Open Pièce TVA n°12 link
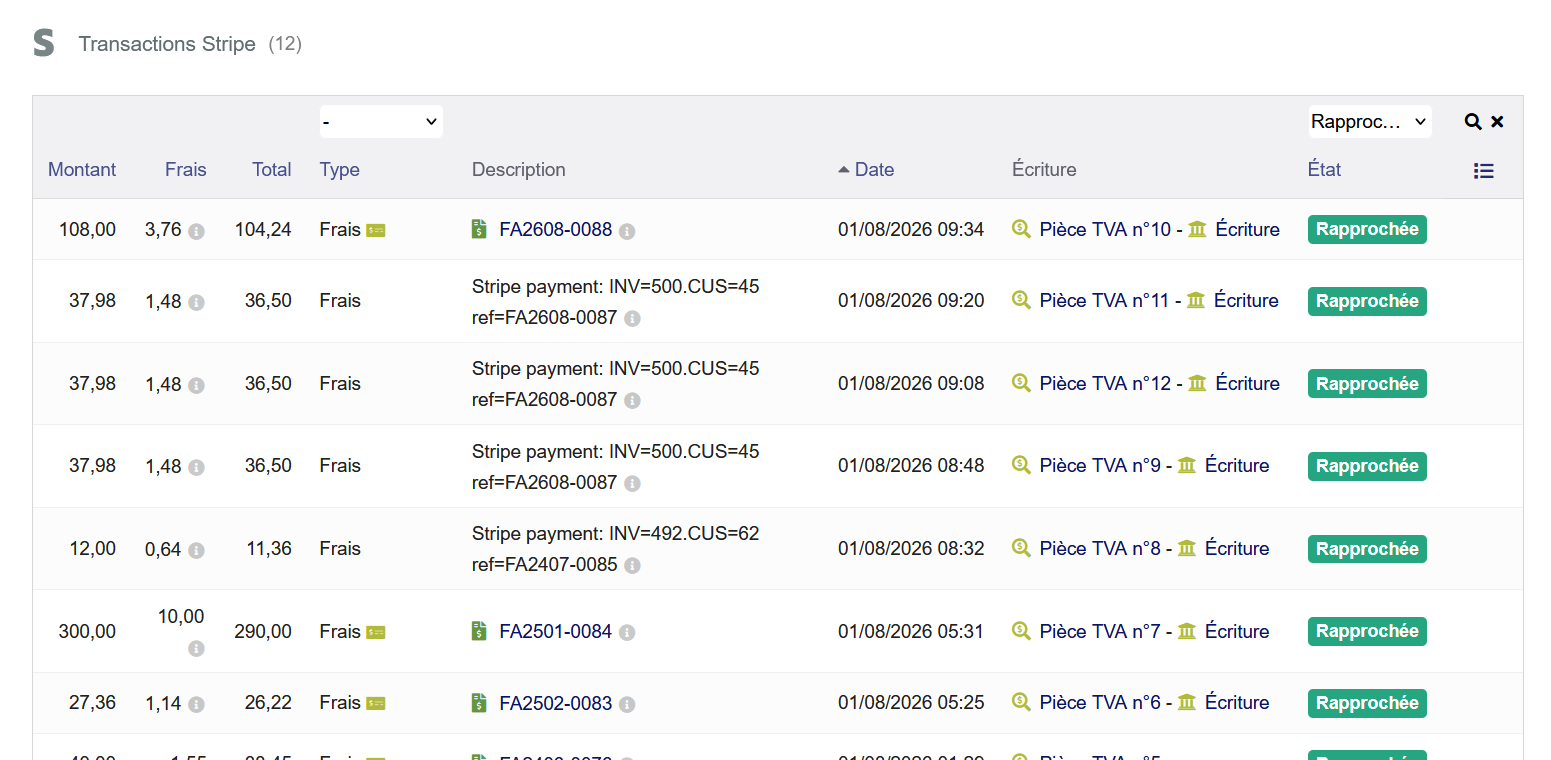Screen dimensions: 1551x760 (1105, 383)
